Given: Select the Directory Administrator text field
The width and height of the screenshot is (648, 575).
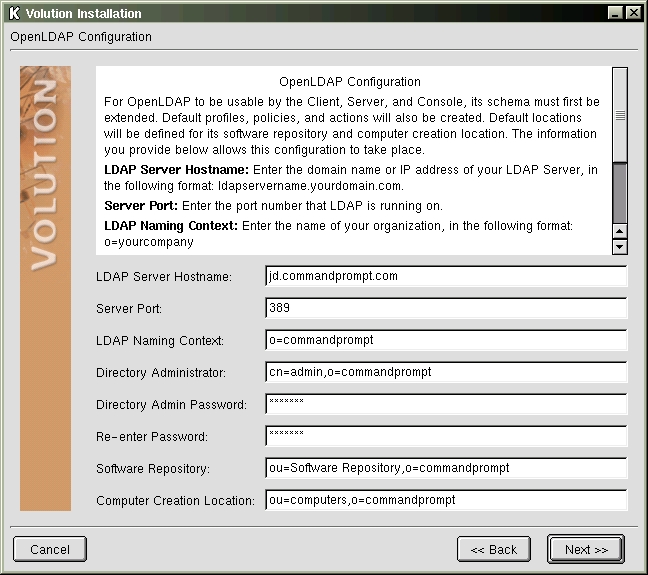Looking at the screenshot, I should pos(446,372).
